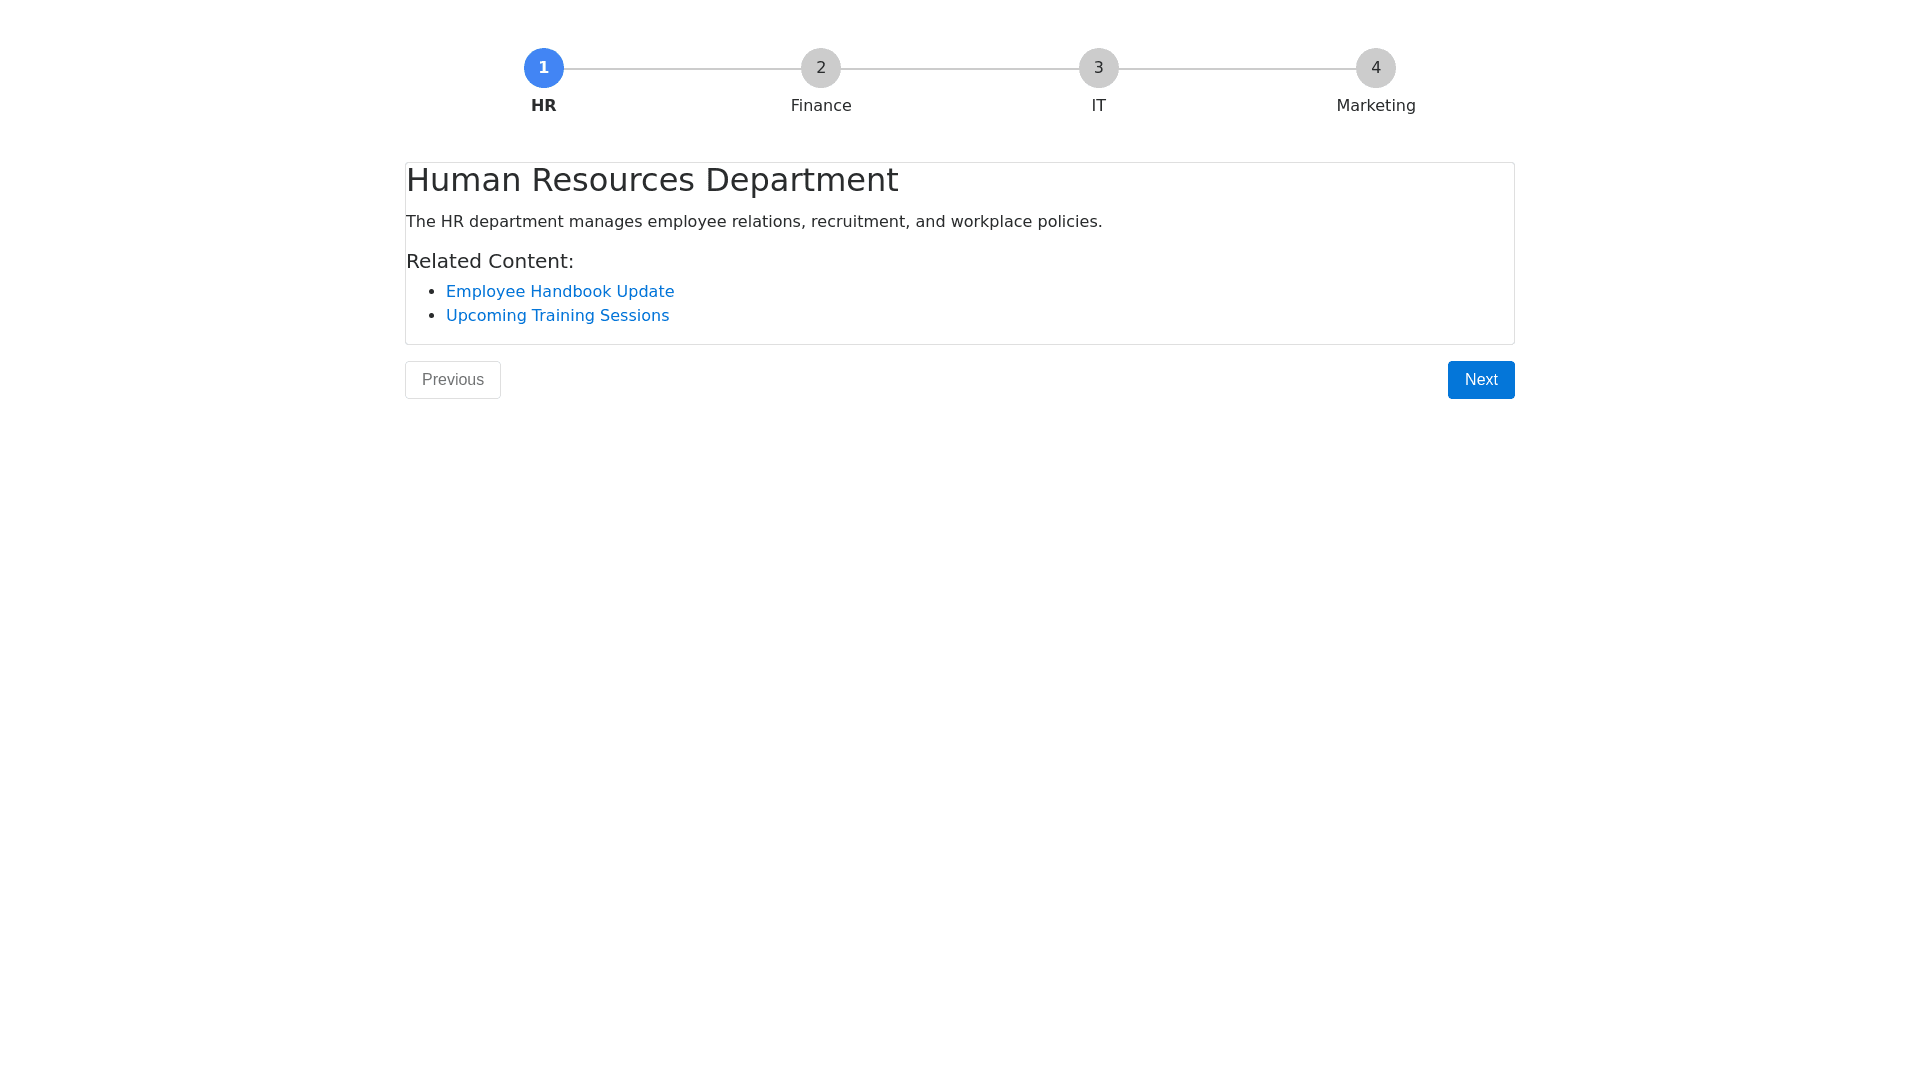
Task: Jump to step 4 circle
Action: coord(1375,68)
